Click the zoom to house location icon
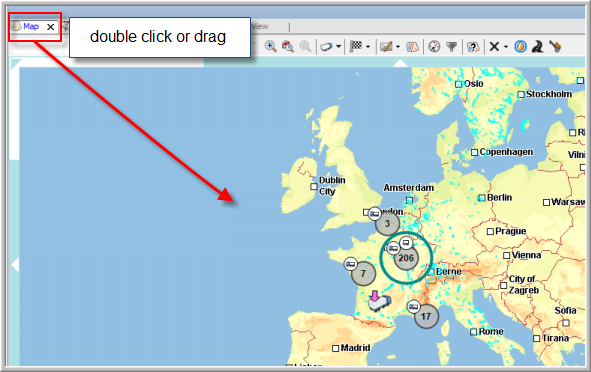The height and width of the screenshot is (372, 591). [288, 46]
